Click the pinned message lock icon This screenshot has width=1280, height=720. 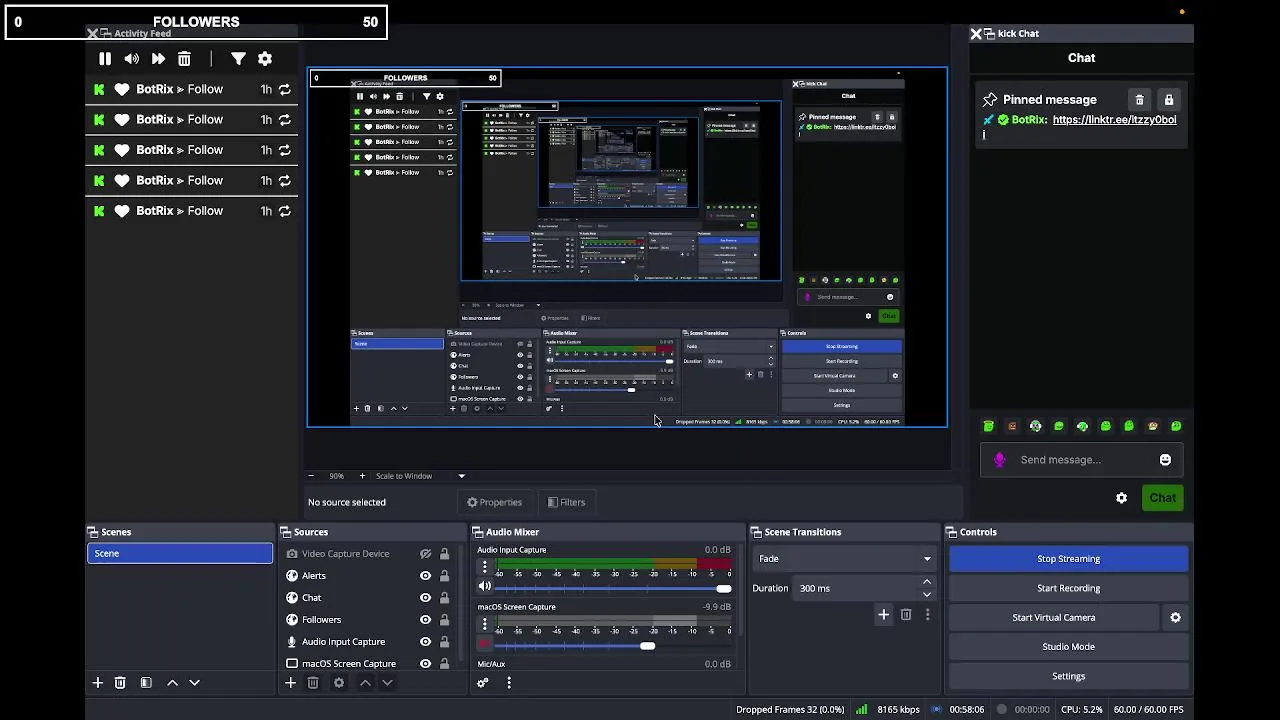[1168, 100]
